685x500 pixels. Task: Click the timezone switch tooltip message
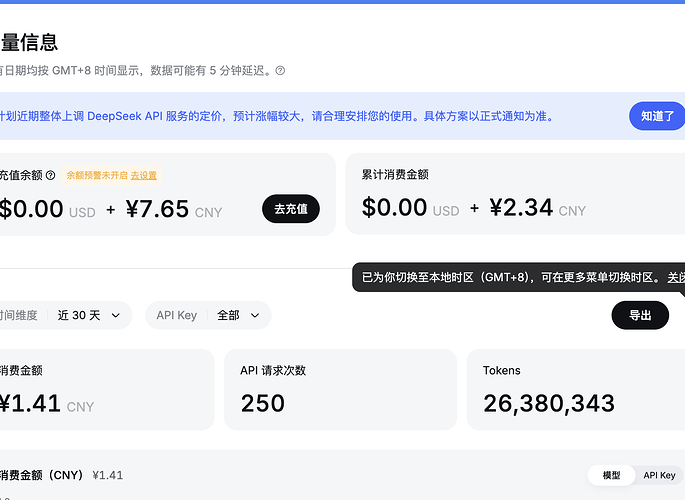511,277
